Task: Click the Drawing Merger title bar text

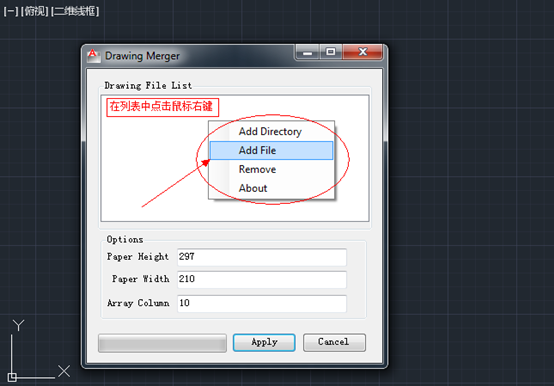Action: click(x=142, y=56)
